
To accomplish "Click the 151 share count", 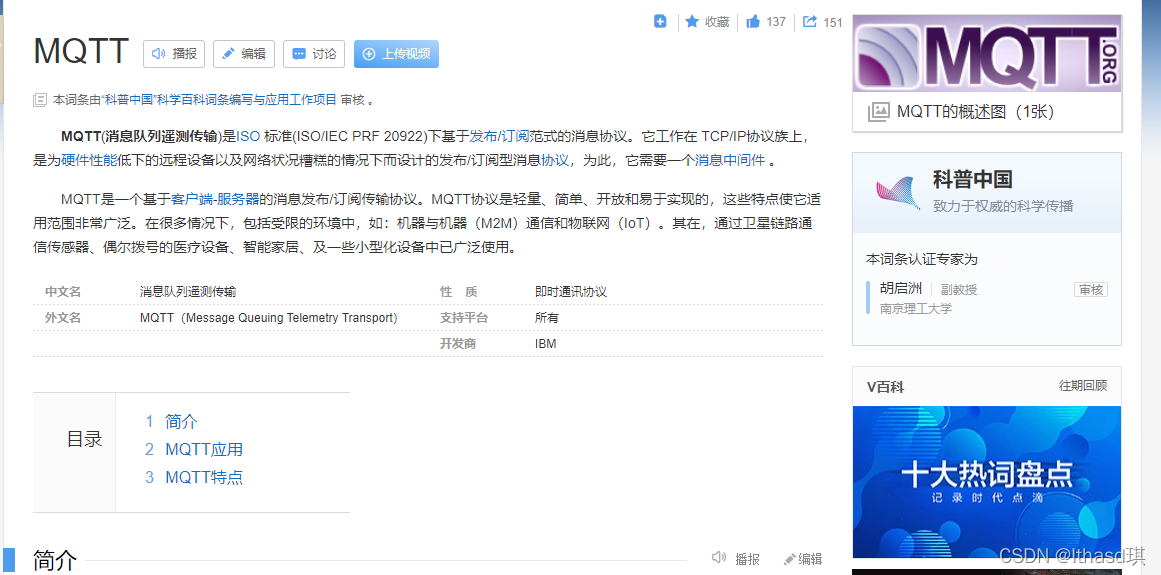I will (x=833, y=22).
